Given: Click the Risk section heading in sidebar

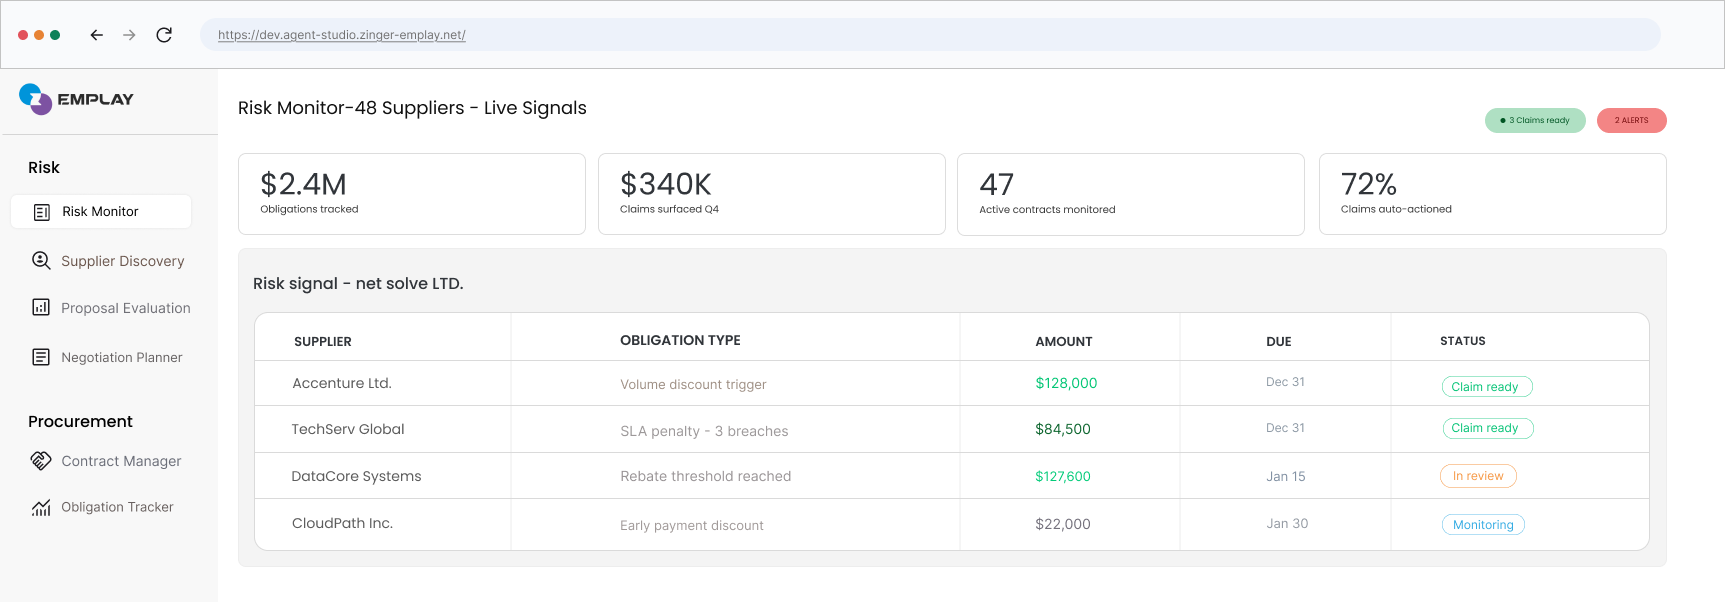Looking at the screenshot, I should [x=44, y=168].
